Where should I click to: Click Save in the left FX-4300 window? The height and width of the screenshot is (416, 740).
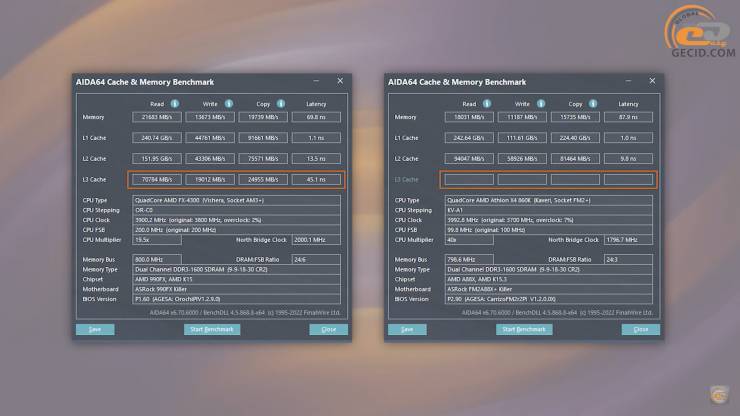(x=95, y=329)
